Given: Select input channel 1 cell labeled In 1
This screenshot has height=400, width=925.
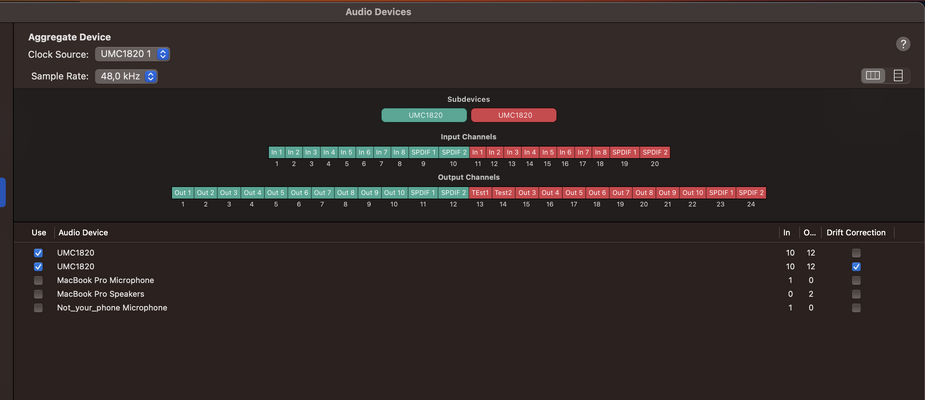Looking at the screenshot, I should [277, 152].
